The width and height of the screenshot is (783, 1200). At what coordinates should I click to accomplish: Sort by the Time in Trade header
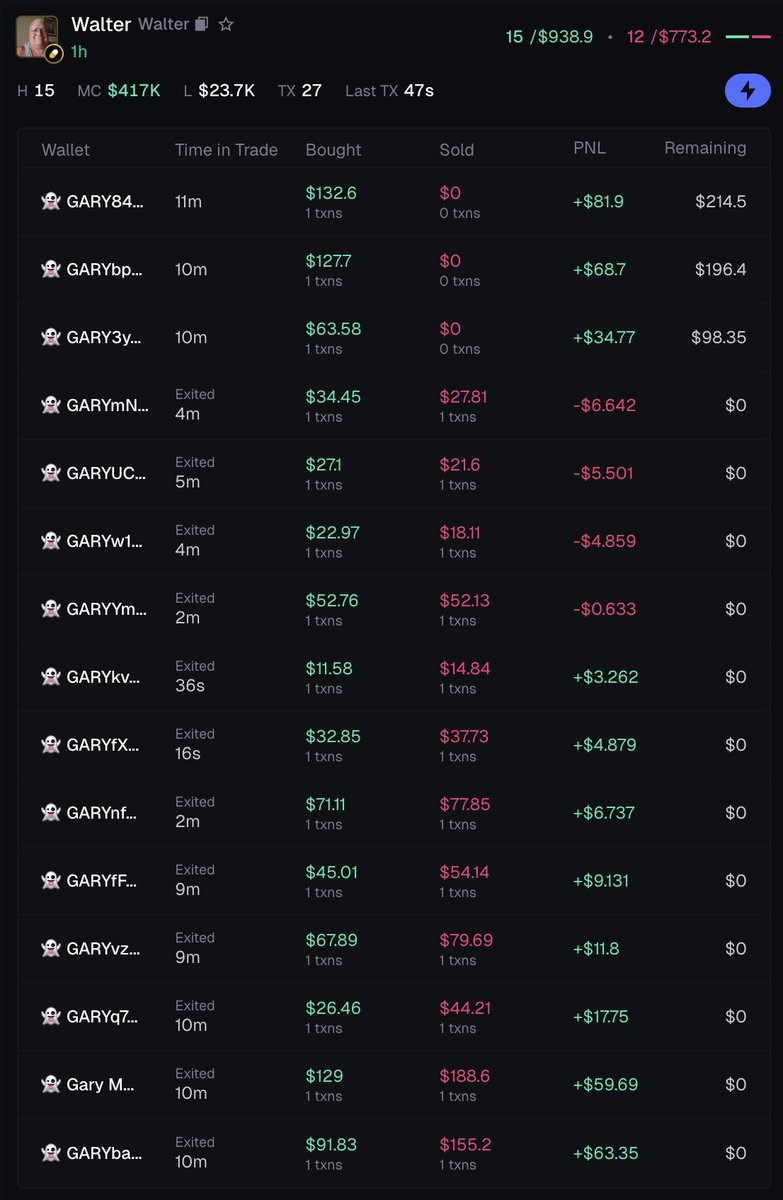226,150
